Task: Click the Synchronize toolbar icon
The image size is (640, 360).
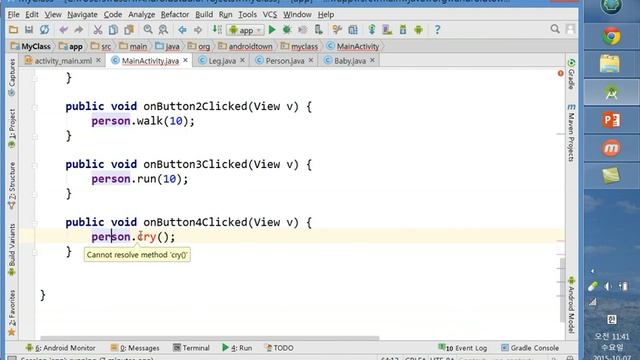Action: coord(44,30)
